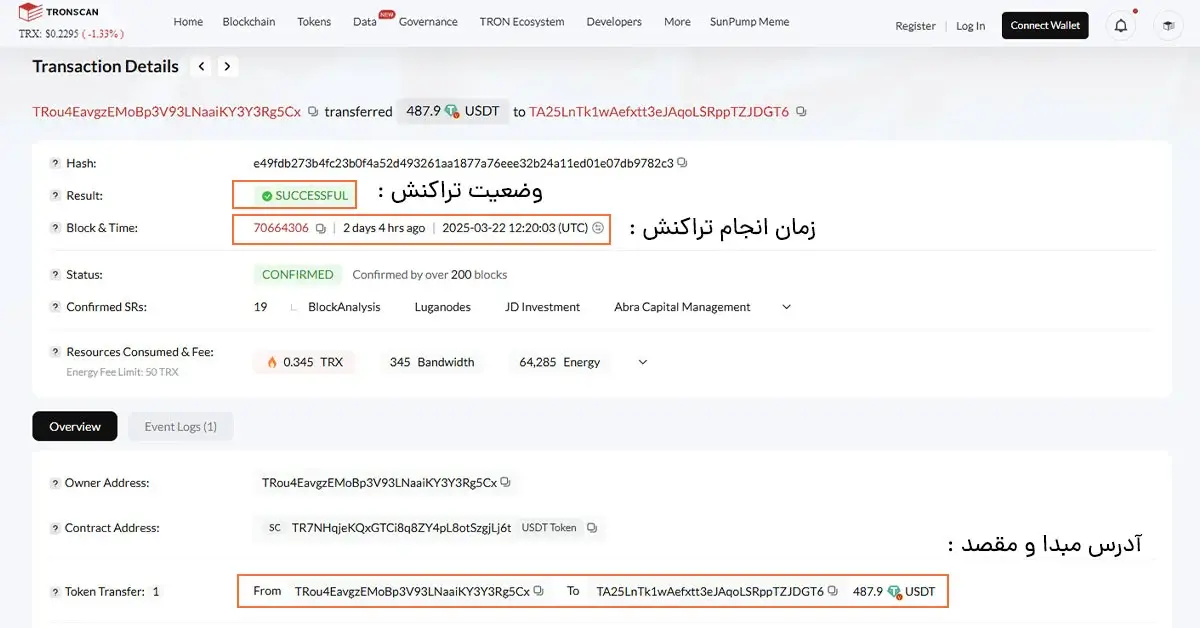
Task: Go to previous transaction with left arrow
Action: point(202,66)
